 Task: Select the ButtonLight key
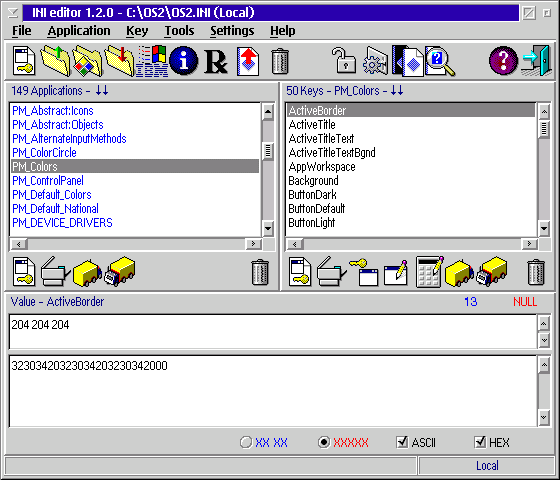click(x=411, y=223)
